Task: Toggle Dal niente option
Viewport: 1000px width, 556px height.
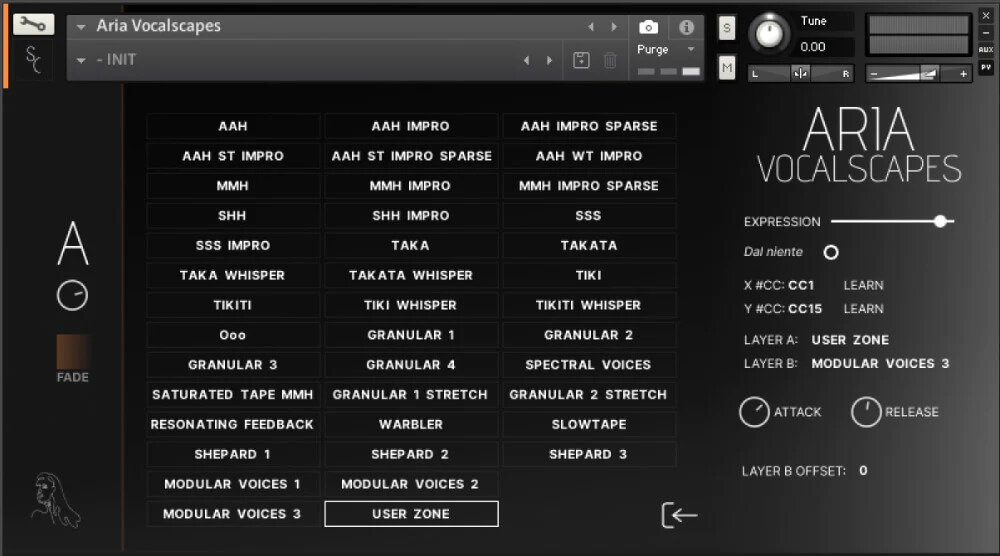Action: click(x=830, y=252)
